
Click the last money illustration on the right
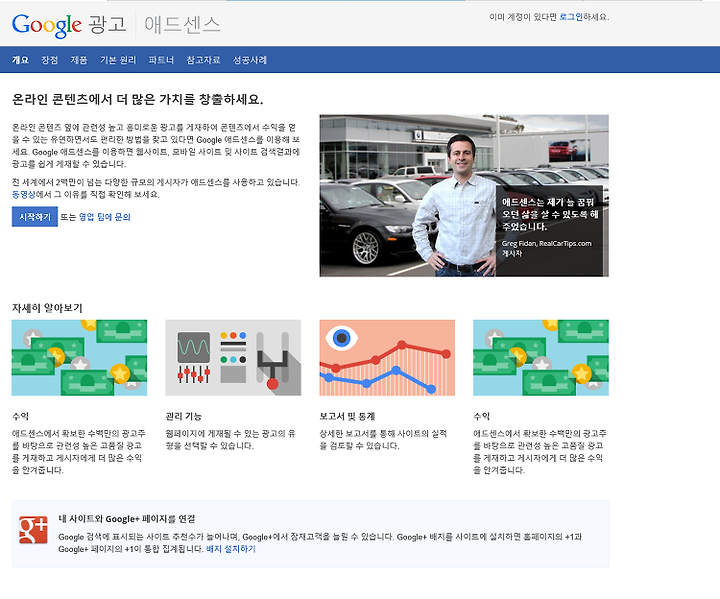point(541,358)
